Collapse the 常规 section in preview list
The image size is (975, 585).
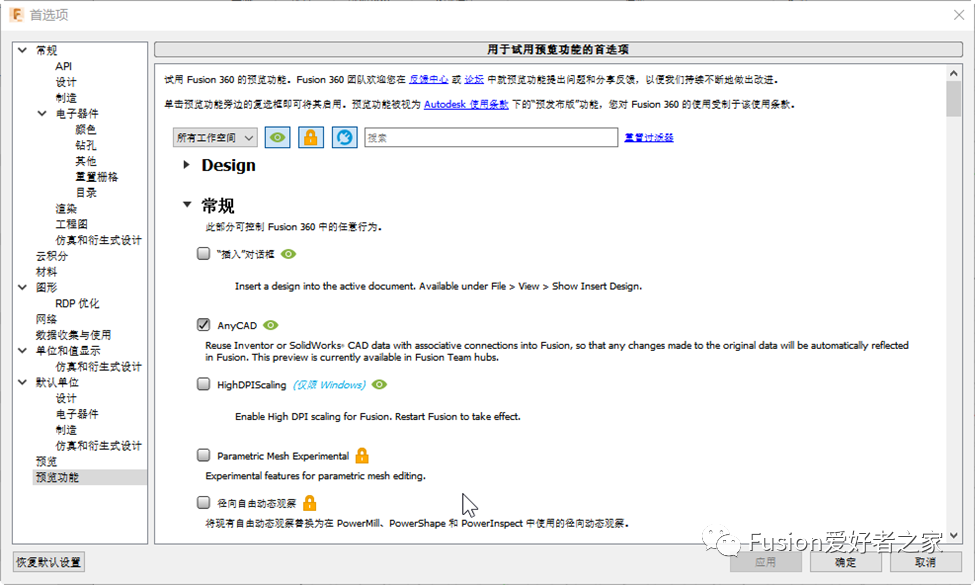(x=187, y=205)
